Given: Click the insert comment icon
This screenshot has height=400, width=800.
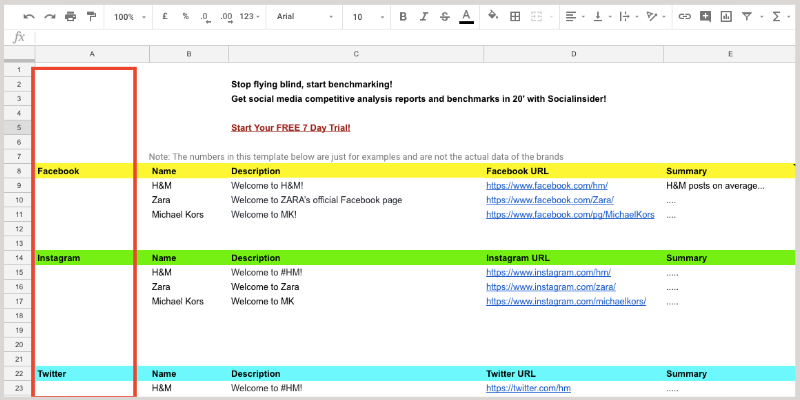Looking at the screenshot, I should click(x=705, y=17).
